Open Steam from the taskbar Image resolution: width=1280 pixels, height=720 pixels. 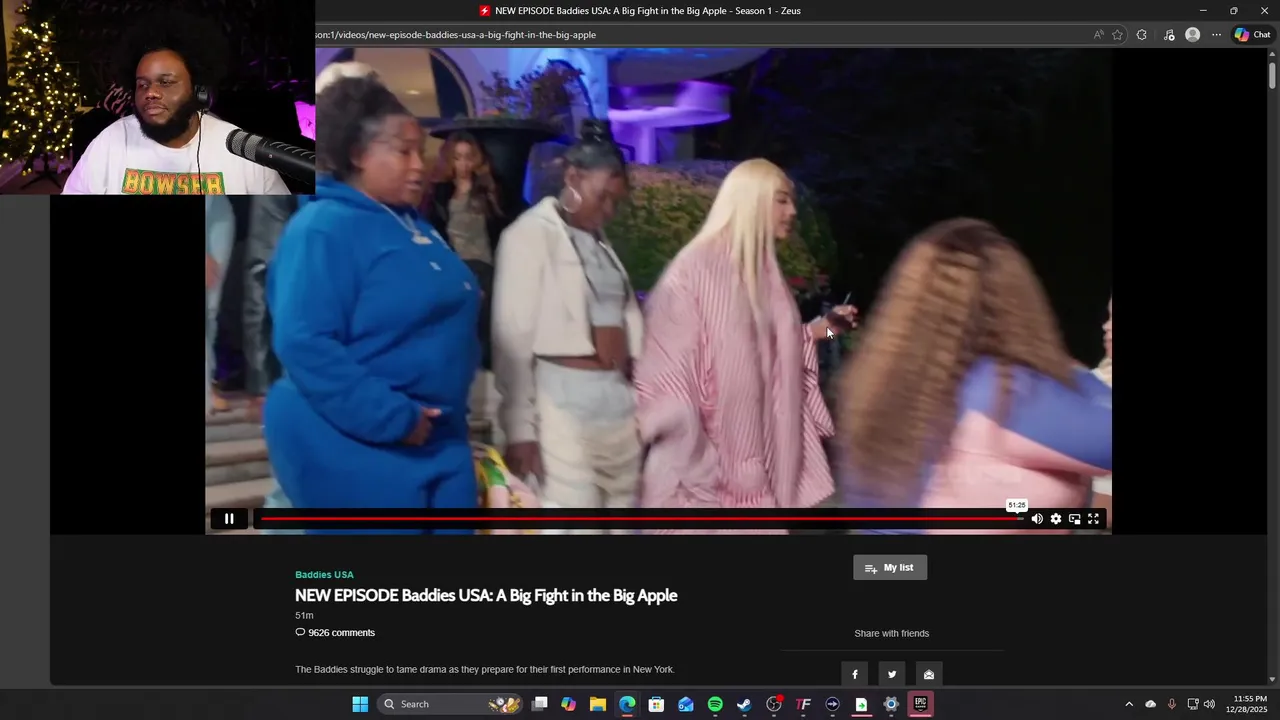coord(744,704)
